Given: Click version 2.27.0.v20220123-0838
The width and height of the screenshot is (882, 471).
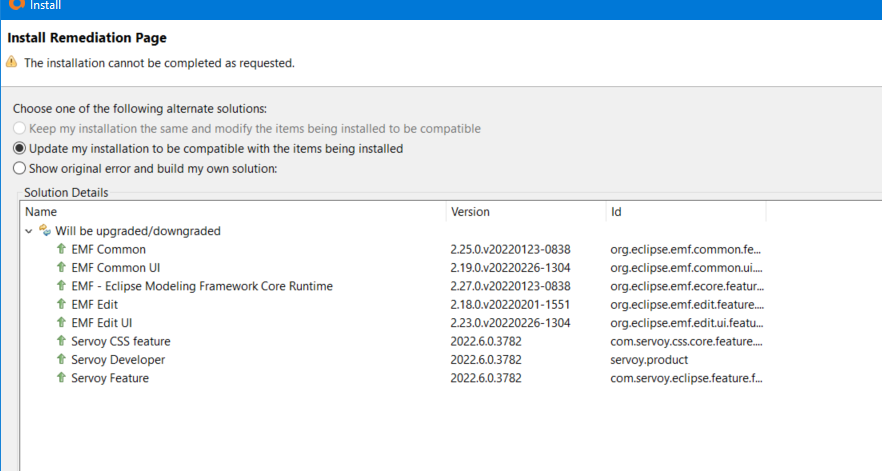Looking at the screenshot, I should pos(510,286).
